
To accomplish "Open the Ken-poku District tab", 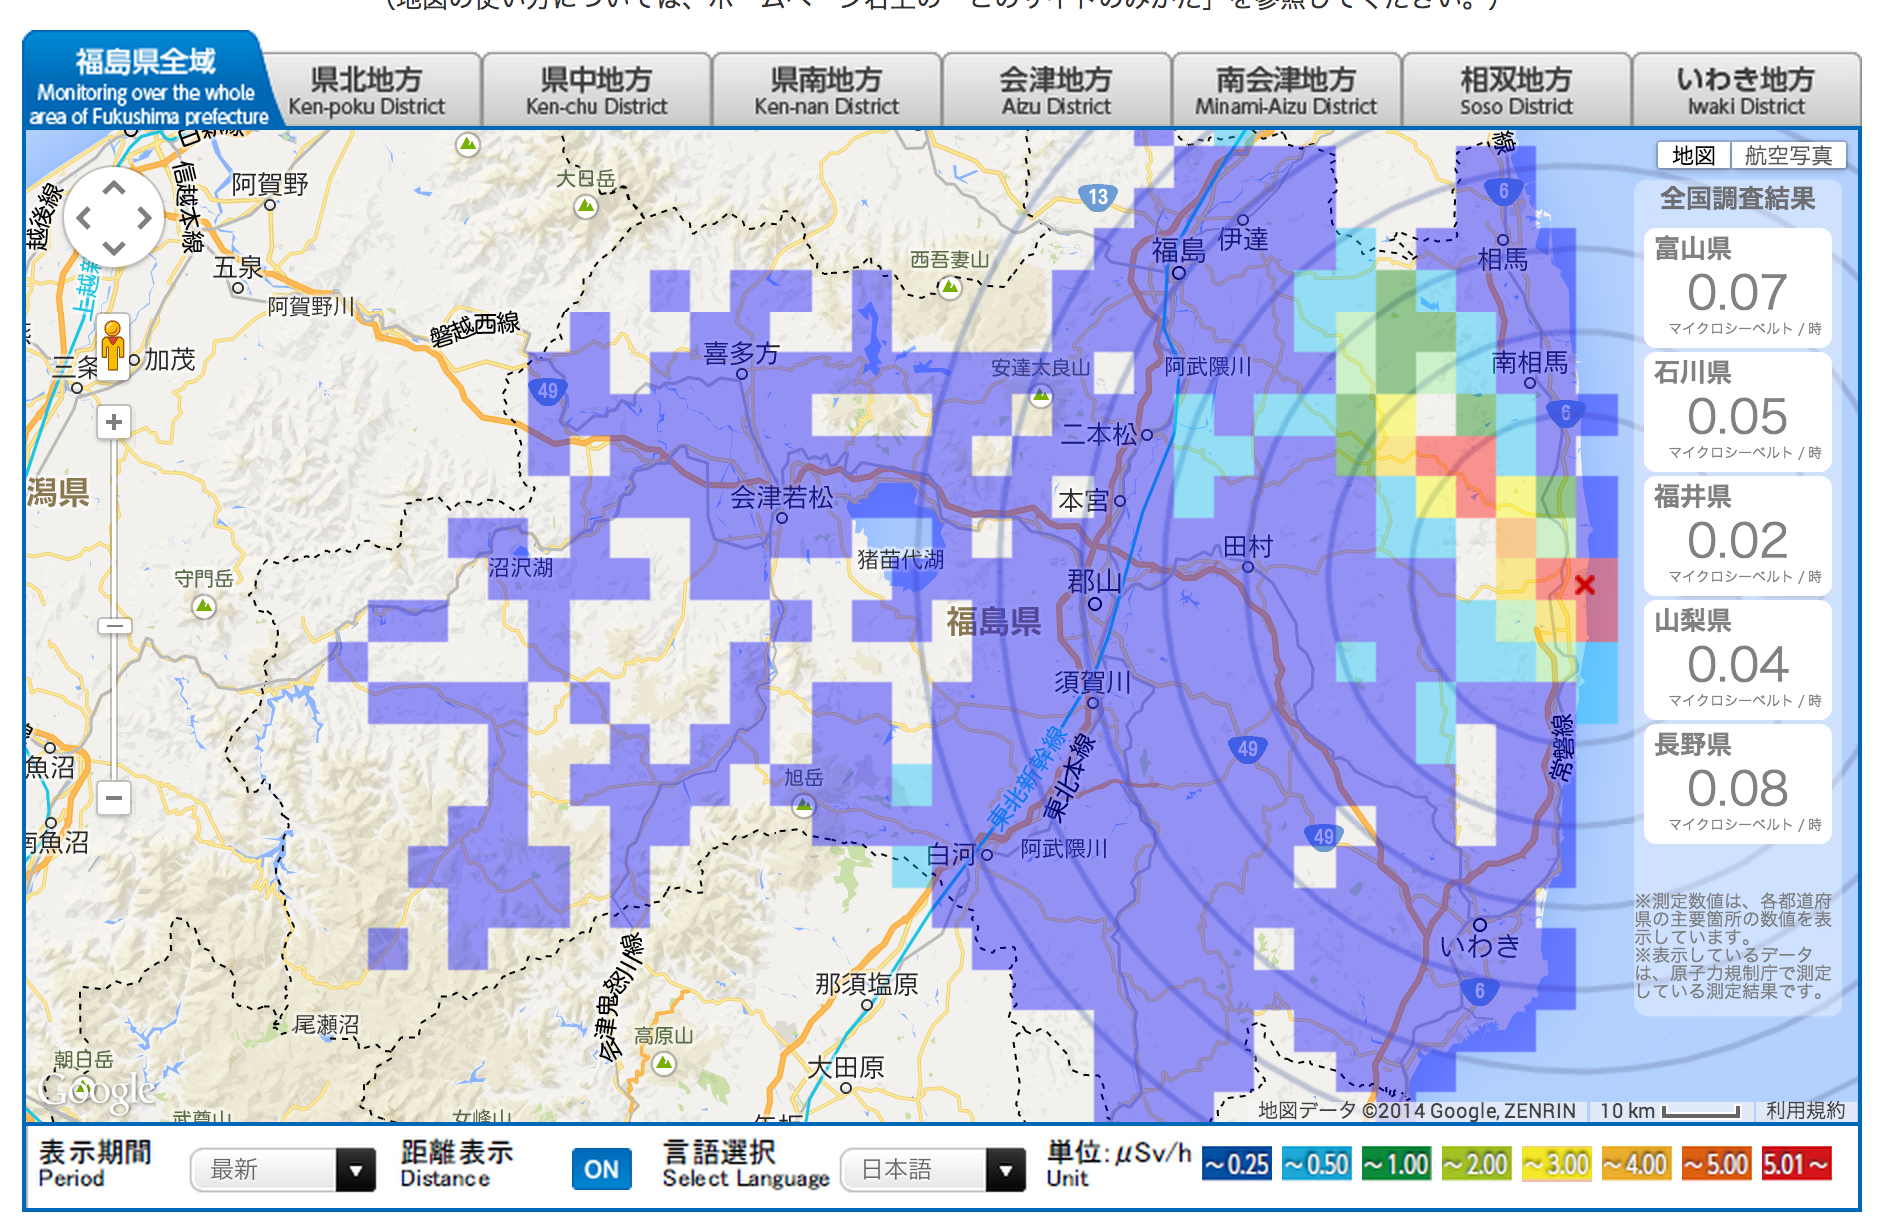I will (367, 91).
